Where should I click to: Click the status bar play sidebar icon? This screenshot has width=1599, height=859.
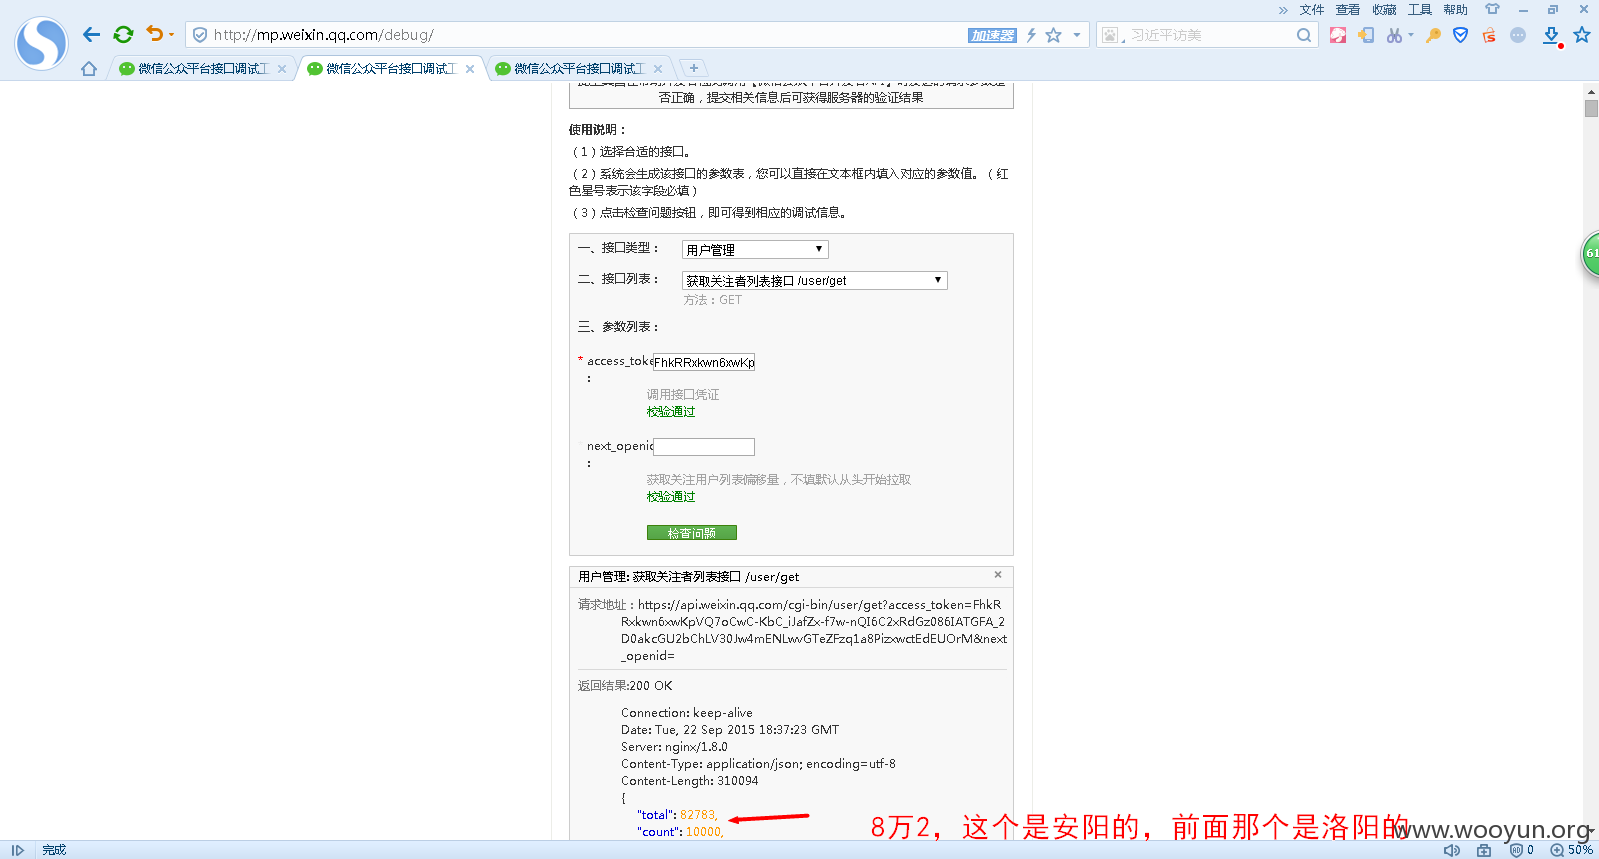17,850
